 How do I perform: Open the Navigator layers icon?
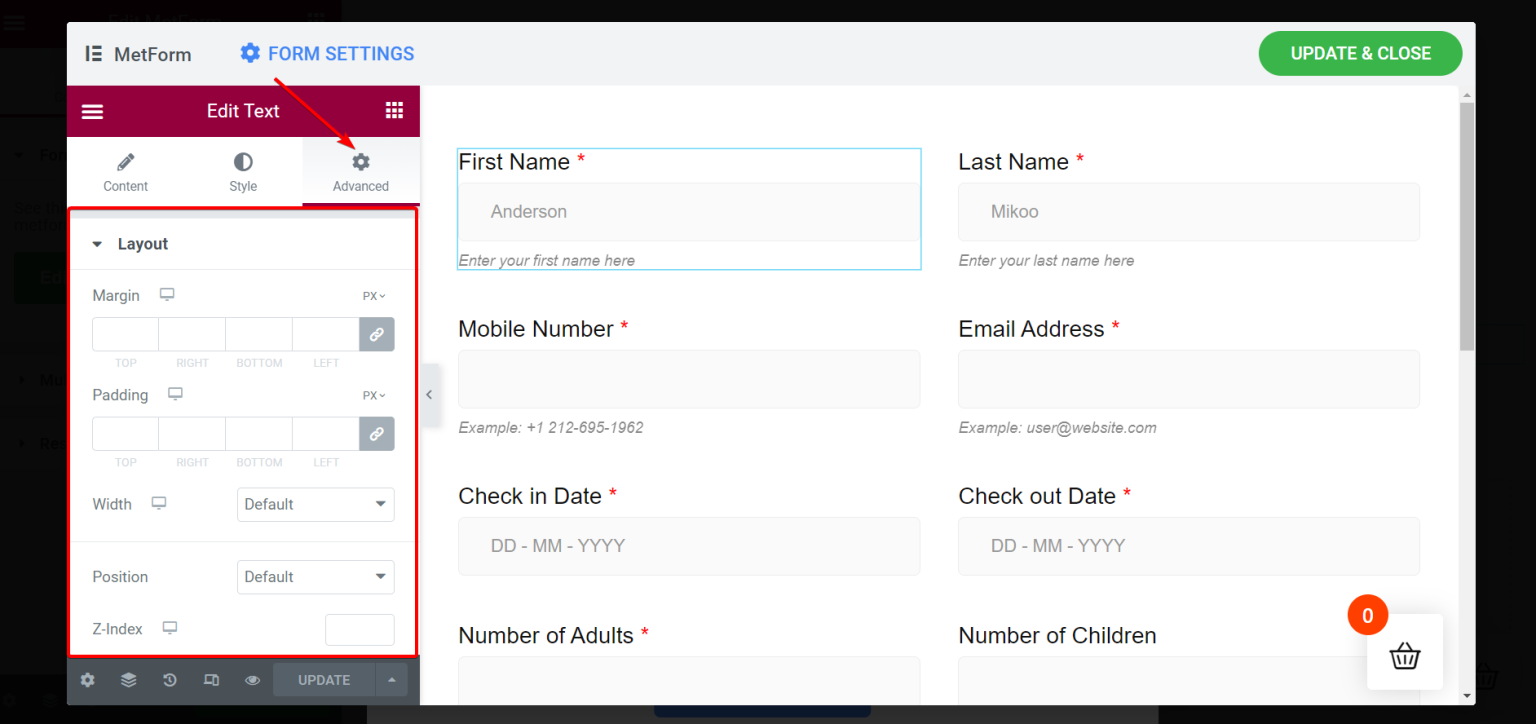(x=128, y=679)
